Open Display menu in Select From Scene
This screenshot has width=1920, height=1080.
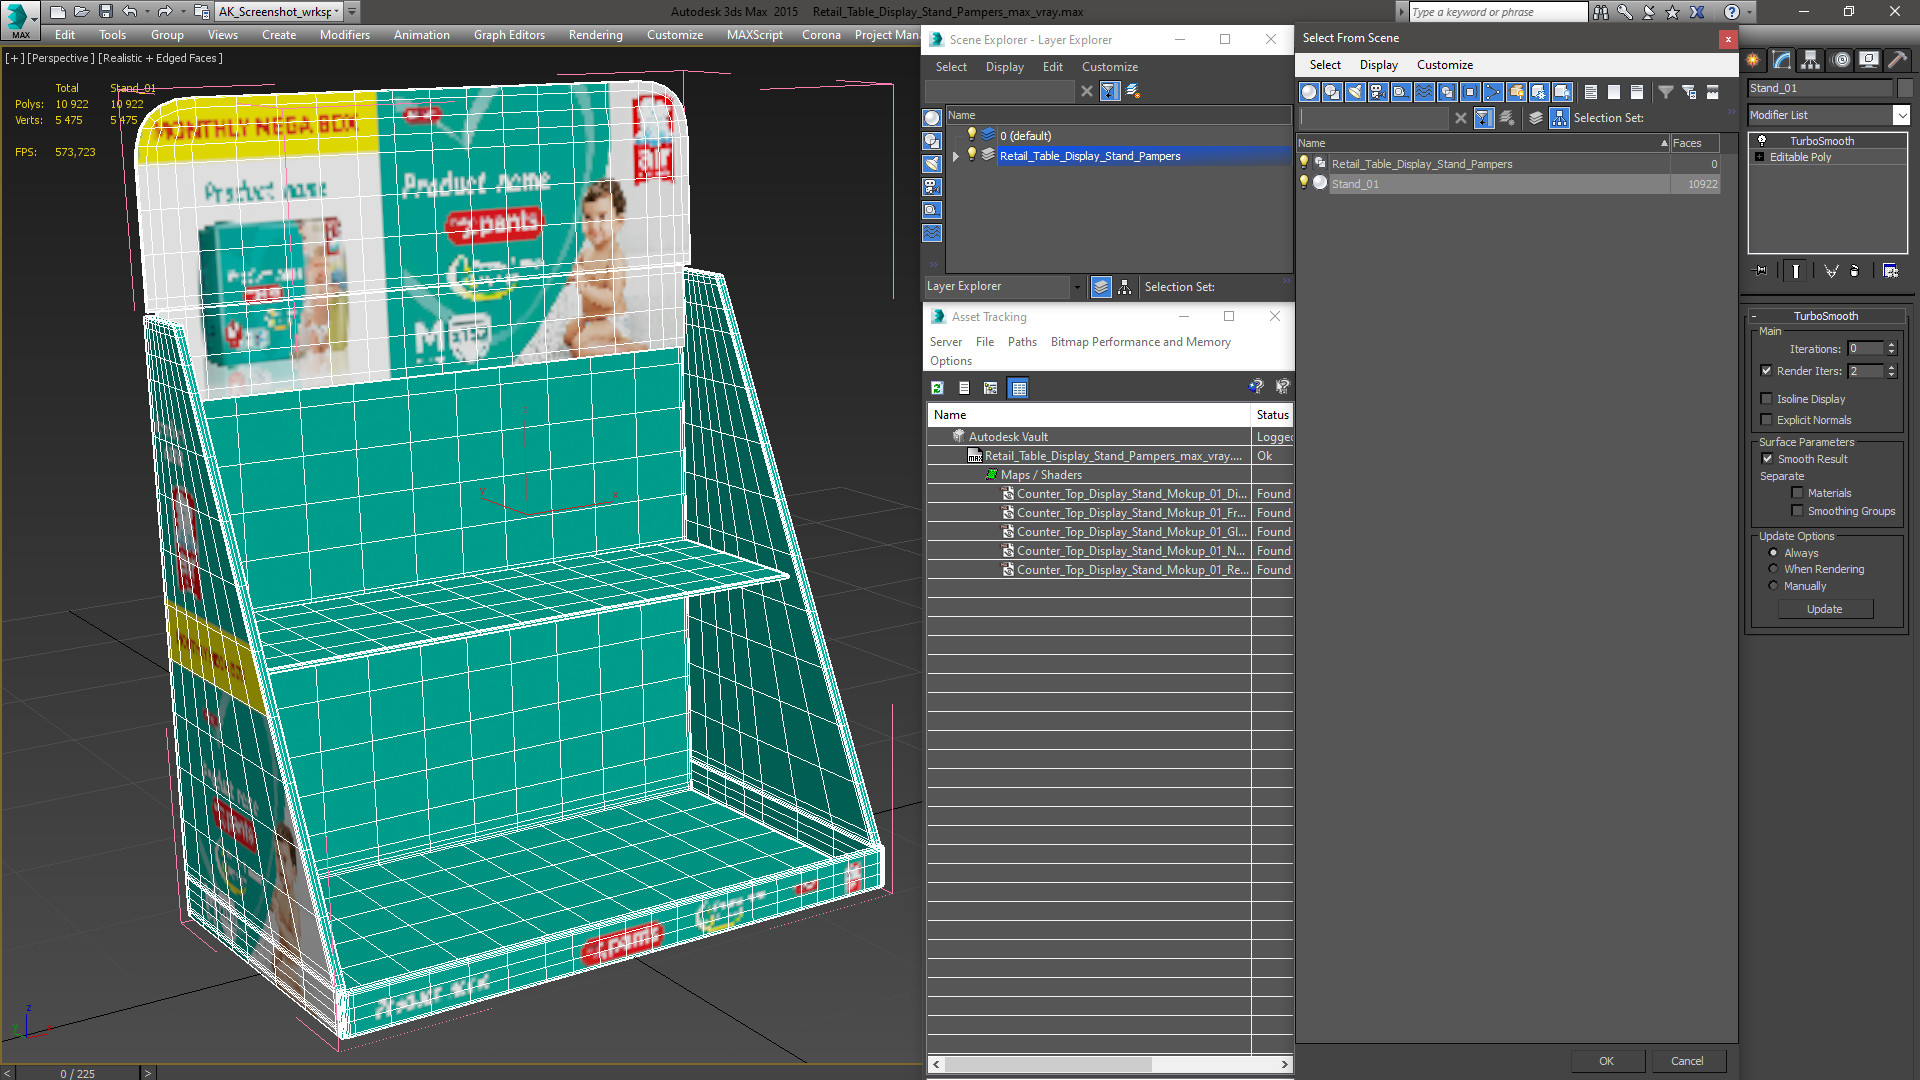1378,65
